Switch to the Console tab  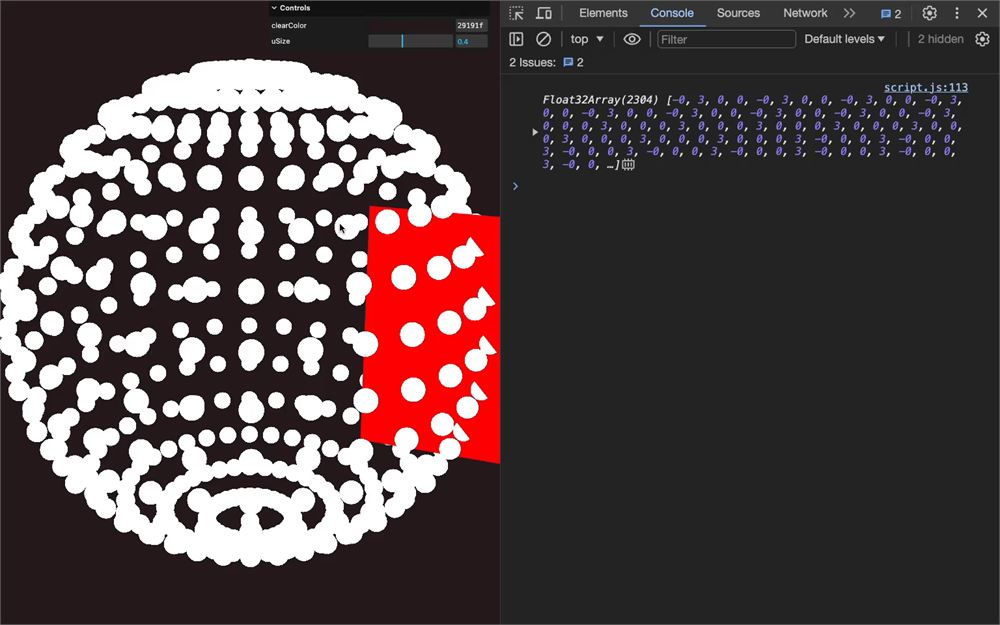click(x=672, y=13)
